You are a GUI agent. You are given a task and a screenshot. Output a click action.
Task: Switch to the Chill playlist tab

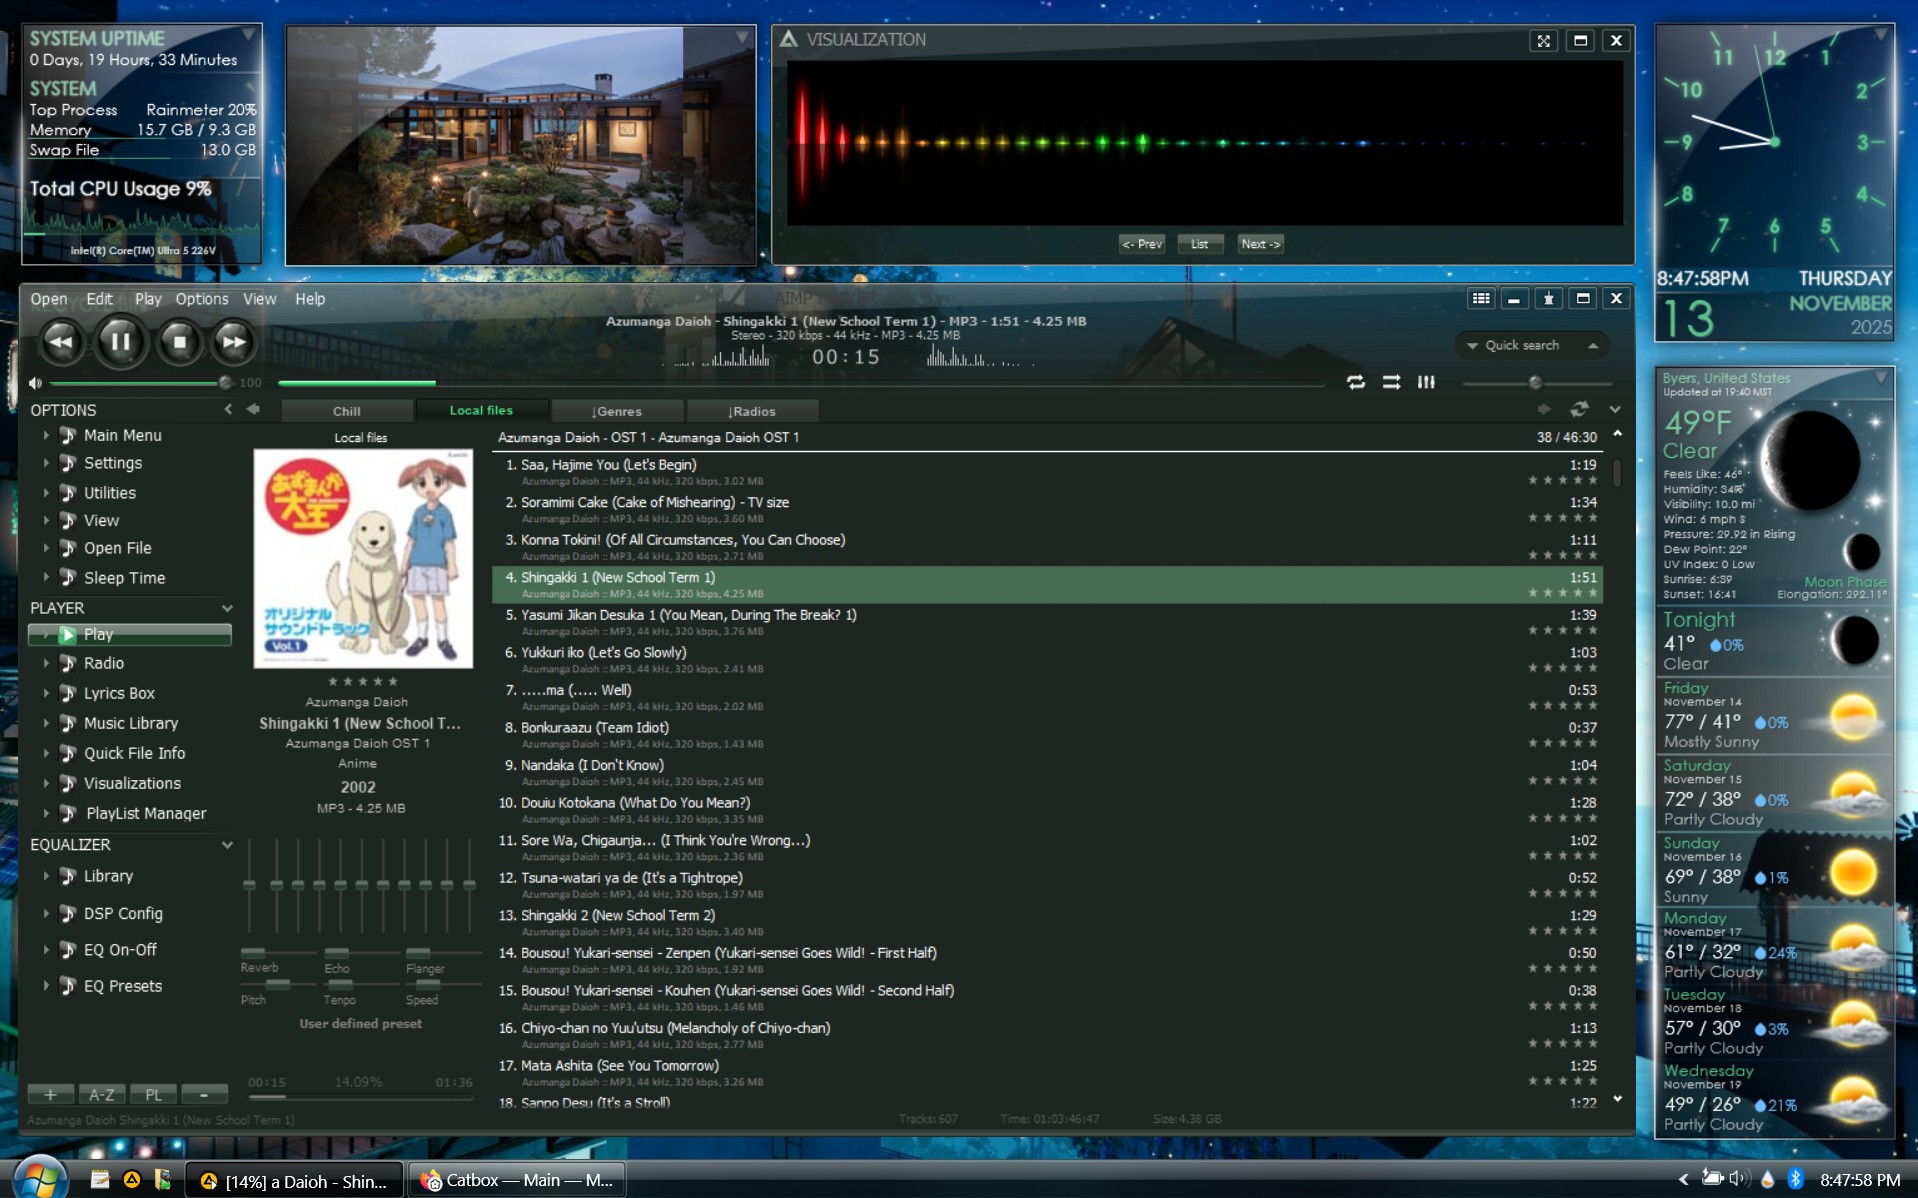point(346,411)
